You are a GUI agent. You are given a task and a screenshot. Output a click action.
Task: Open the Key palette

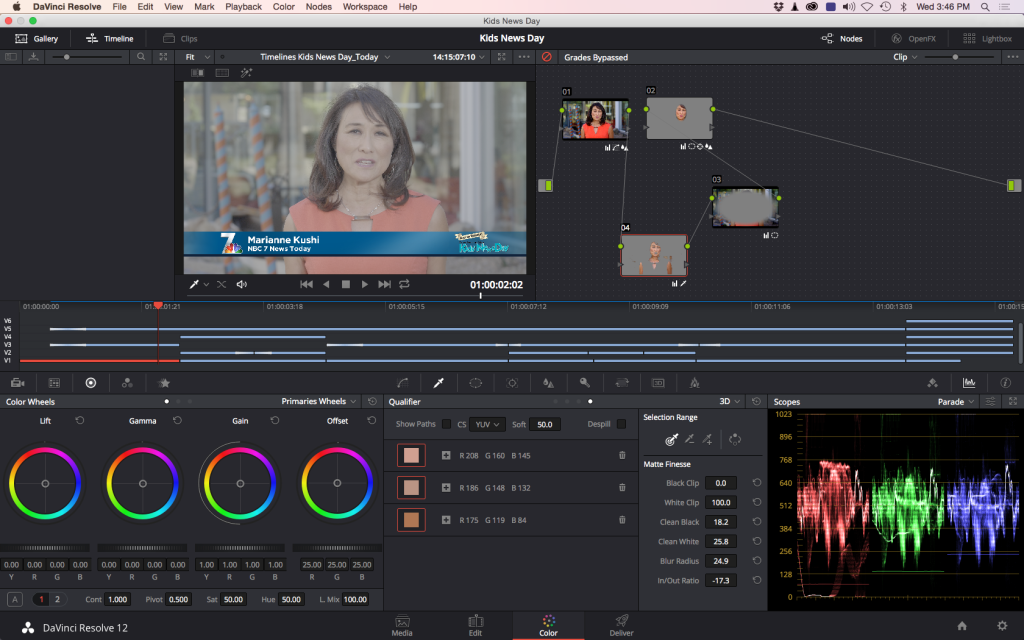tap(585, 383)
